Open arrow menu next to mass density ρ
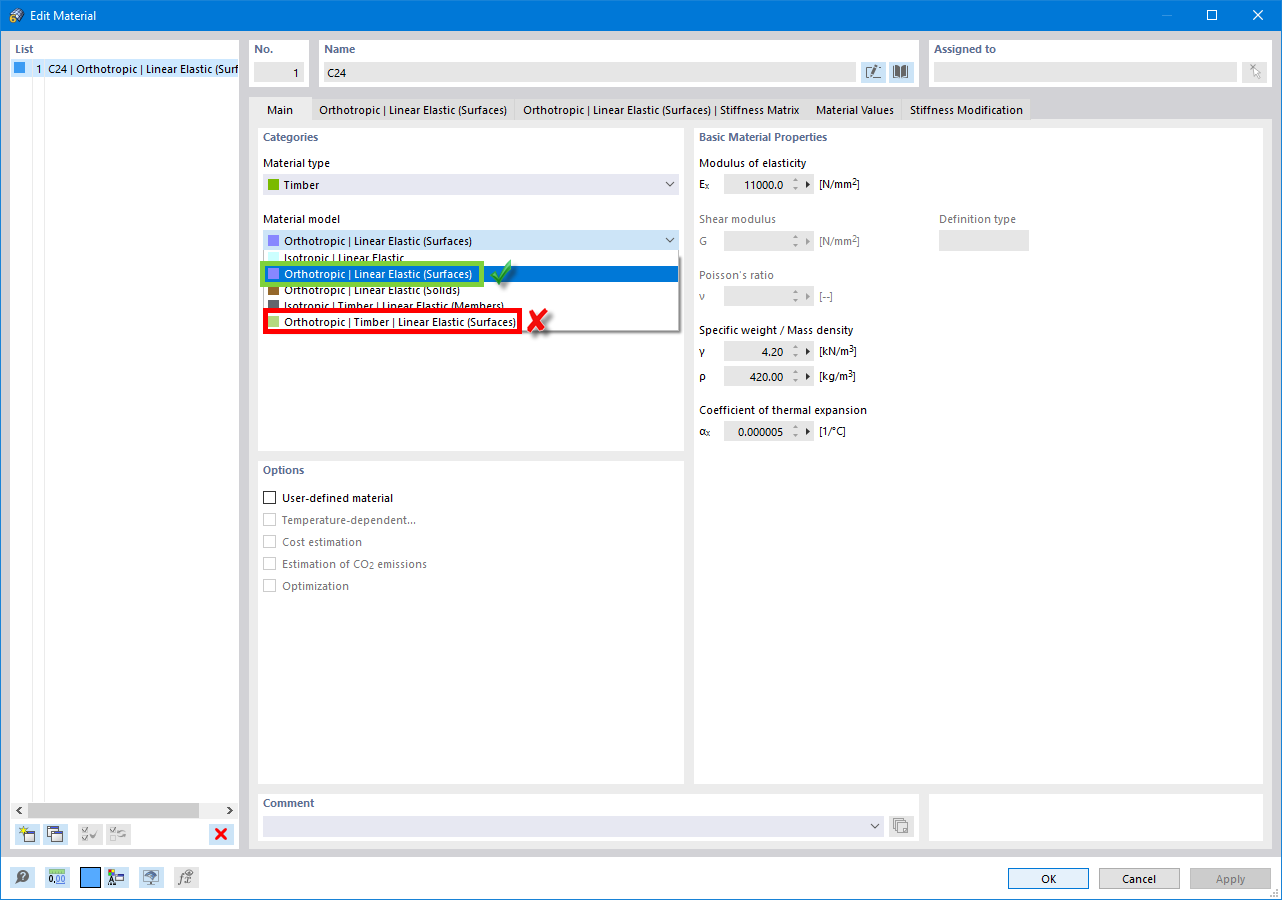Image resolution: width=1282 pixels, height=900 pixels. coord(807,377)
